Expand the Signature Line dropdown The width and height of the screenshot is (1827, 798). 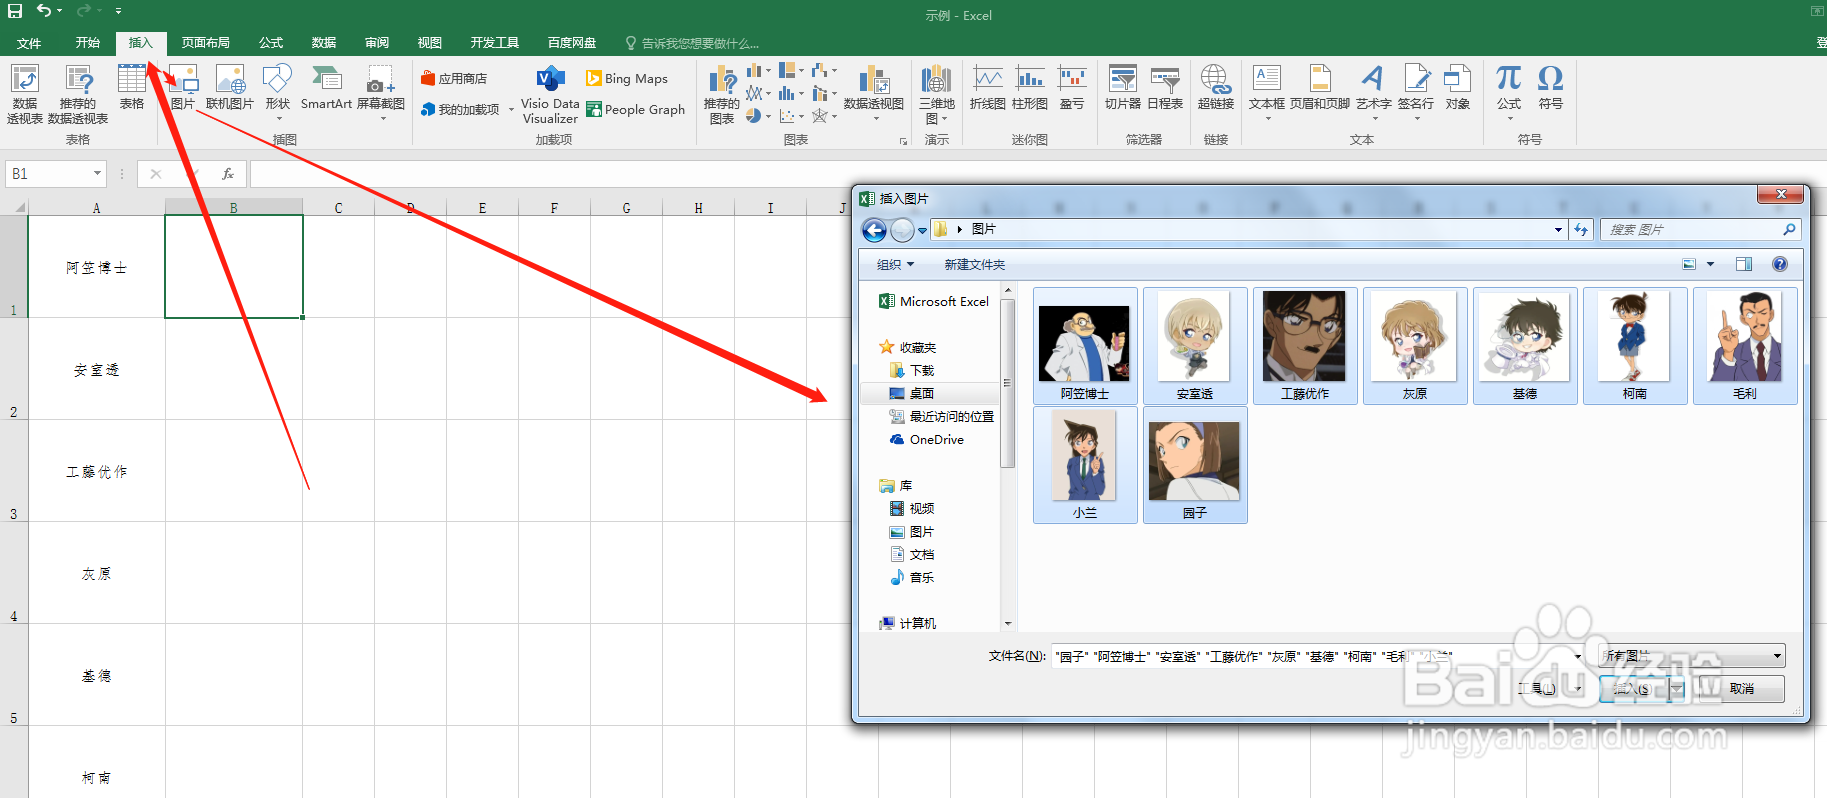tap(1416, 119)
